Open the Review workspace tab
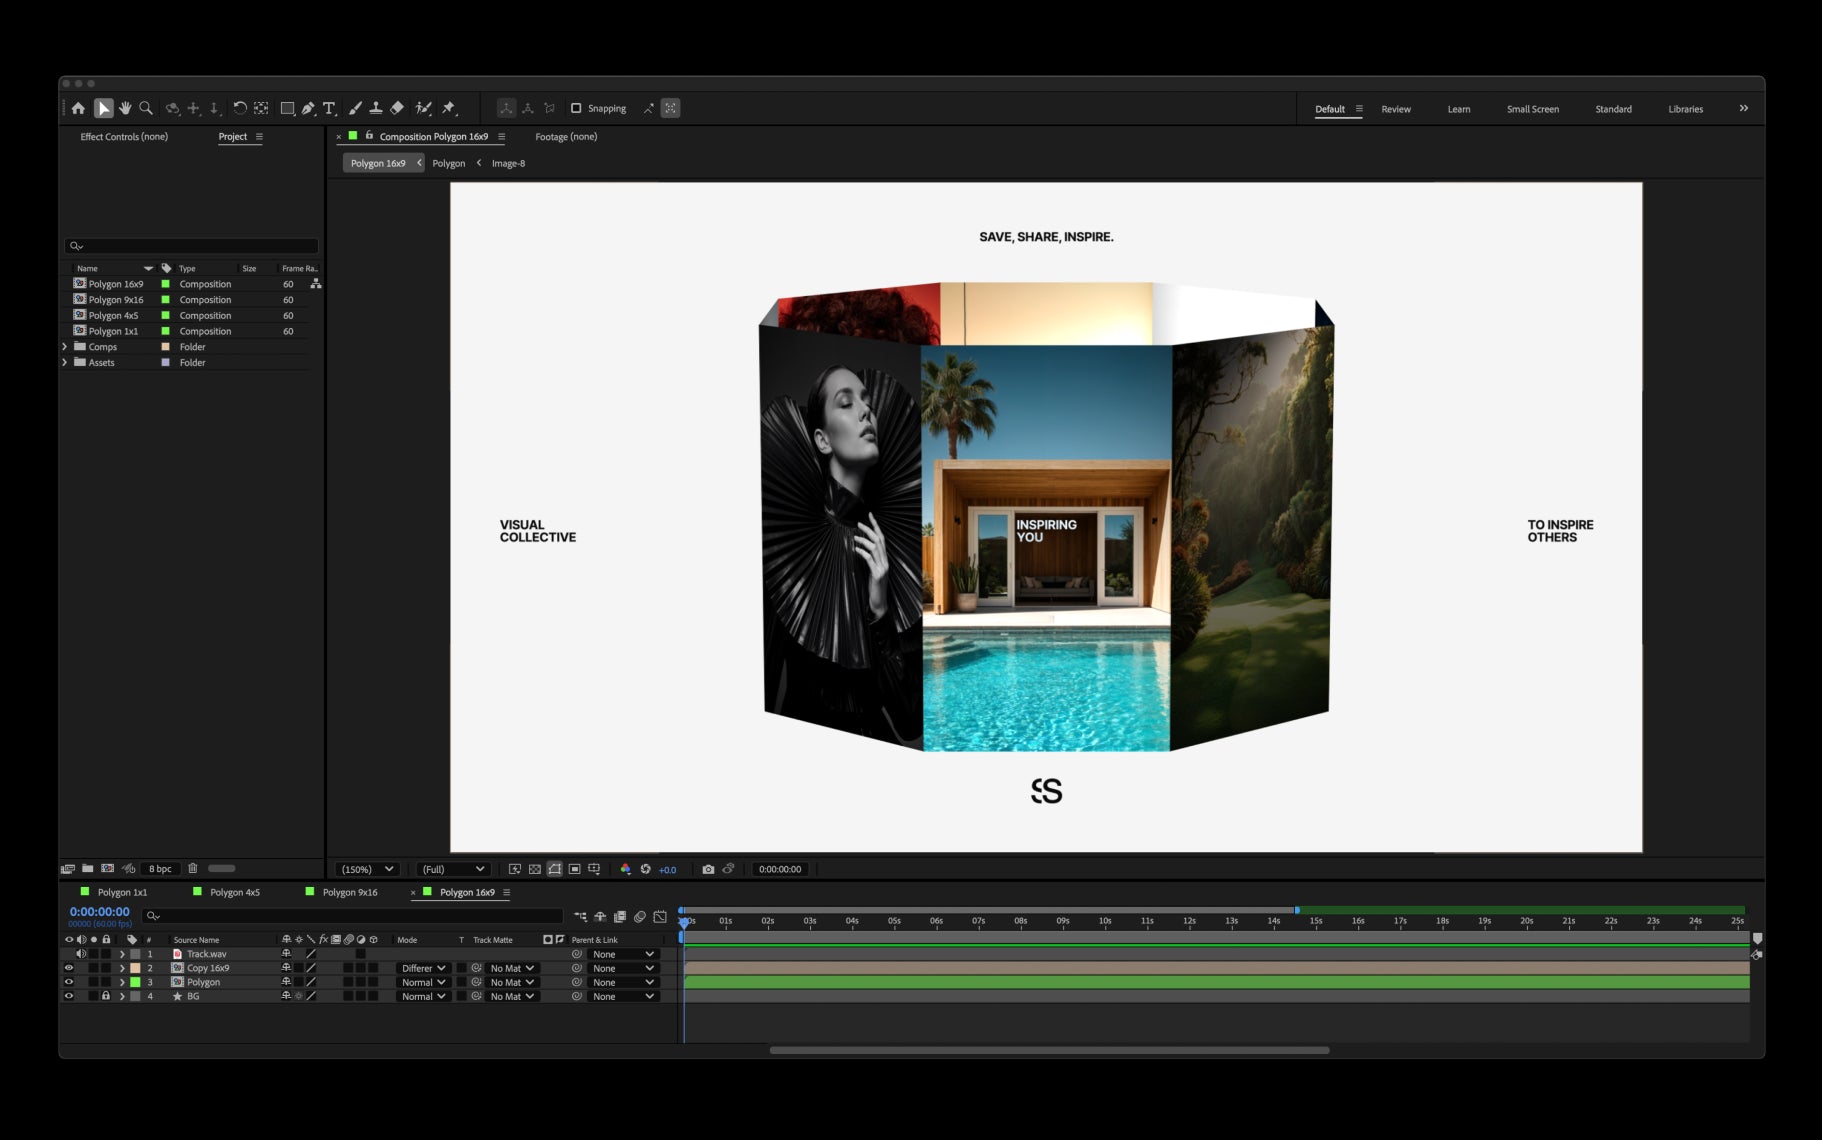This screenshot has height=1140, width=1822. pos(1396,109)
